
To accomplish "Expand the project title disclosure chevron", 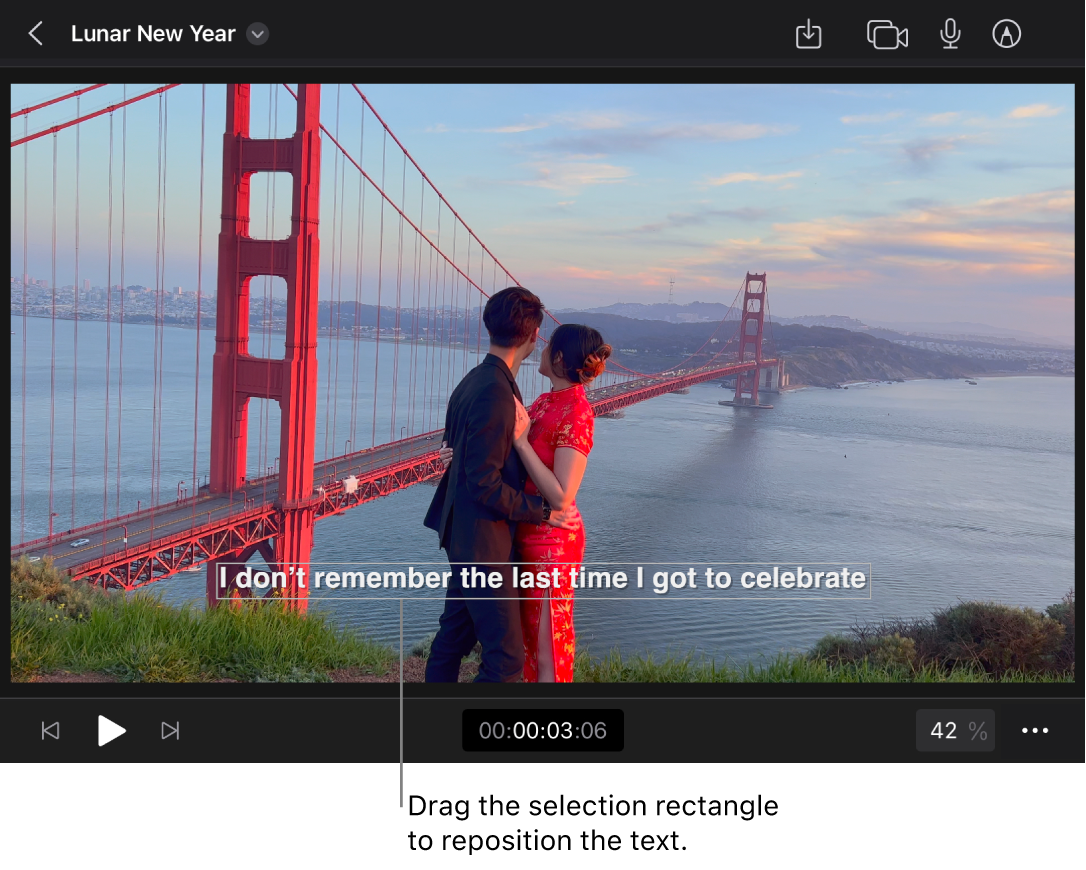I will (x=257, y=34).
